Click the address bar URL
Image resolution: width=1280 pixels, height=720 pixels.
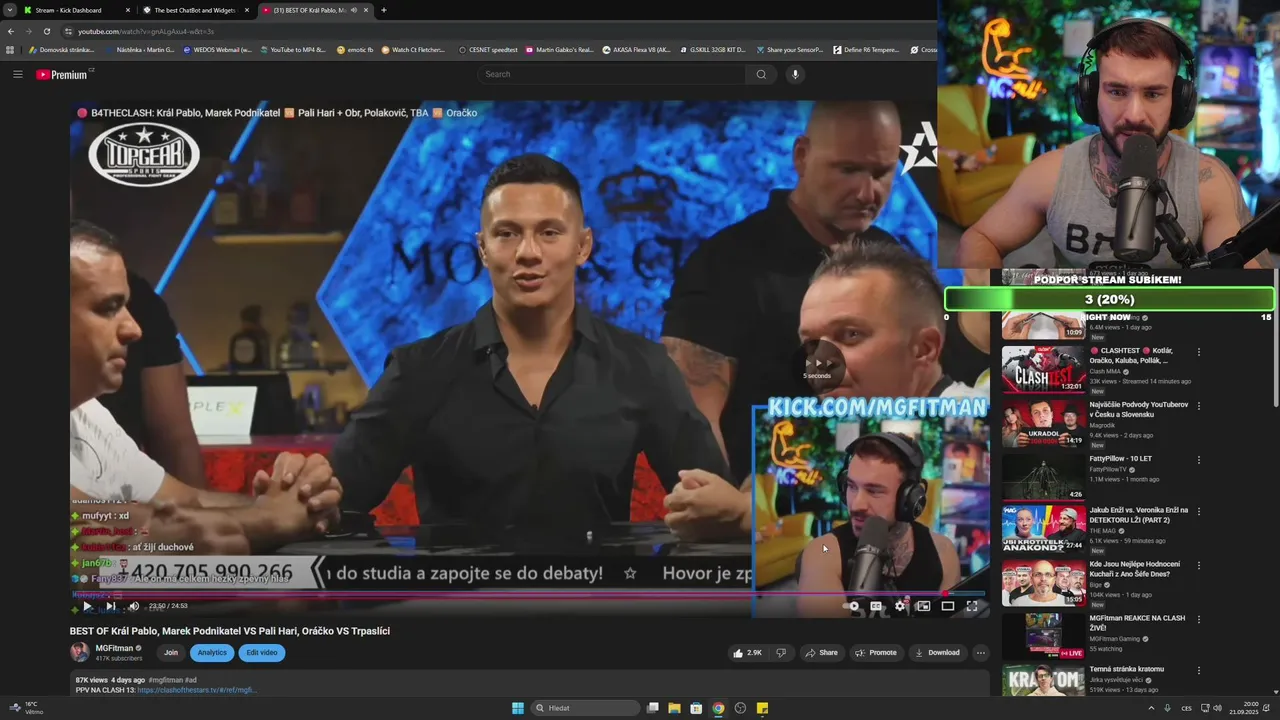point(146,31)
